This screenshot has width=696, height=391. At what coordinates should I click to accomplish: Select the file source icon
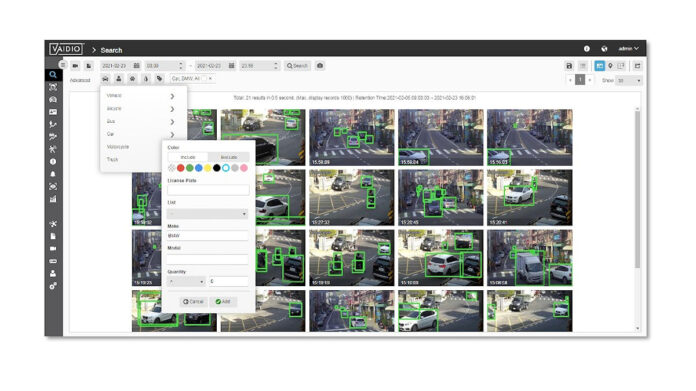coord(89,66)
